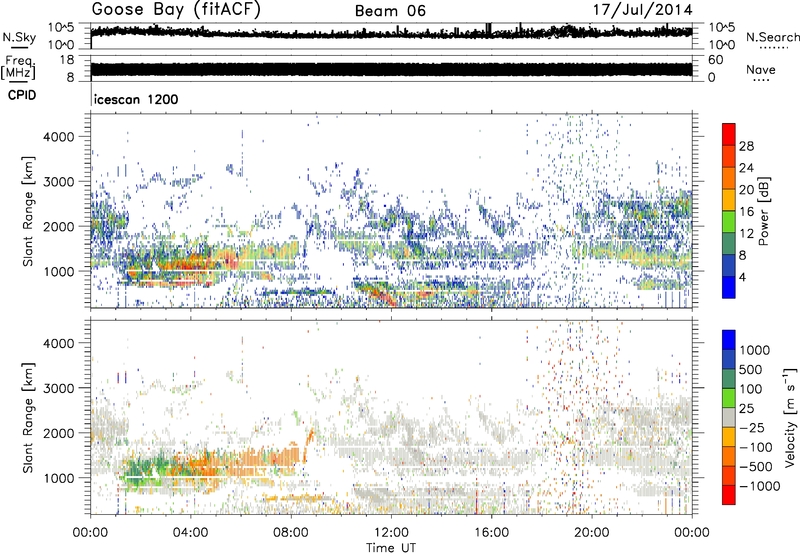The width and height of the screenshot is (800, 554).
Task: Click the date '17/Jul/2014'
Action: (x=642, y=10)
